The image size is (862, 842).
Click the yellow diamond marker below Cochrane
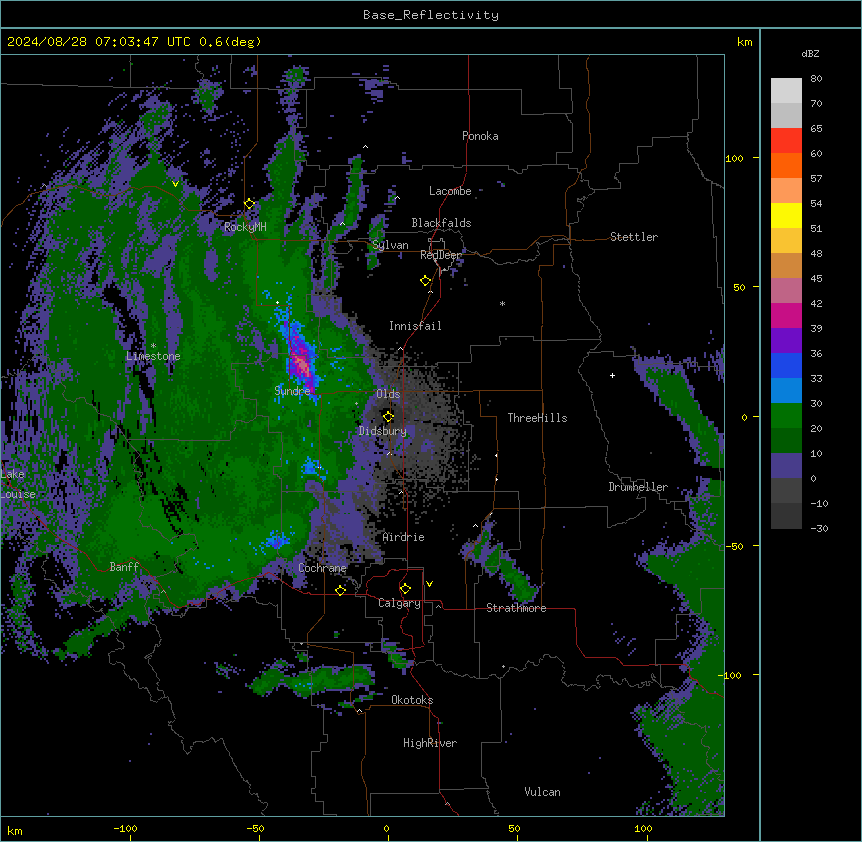click(x=341, y=590)
